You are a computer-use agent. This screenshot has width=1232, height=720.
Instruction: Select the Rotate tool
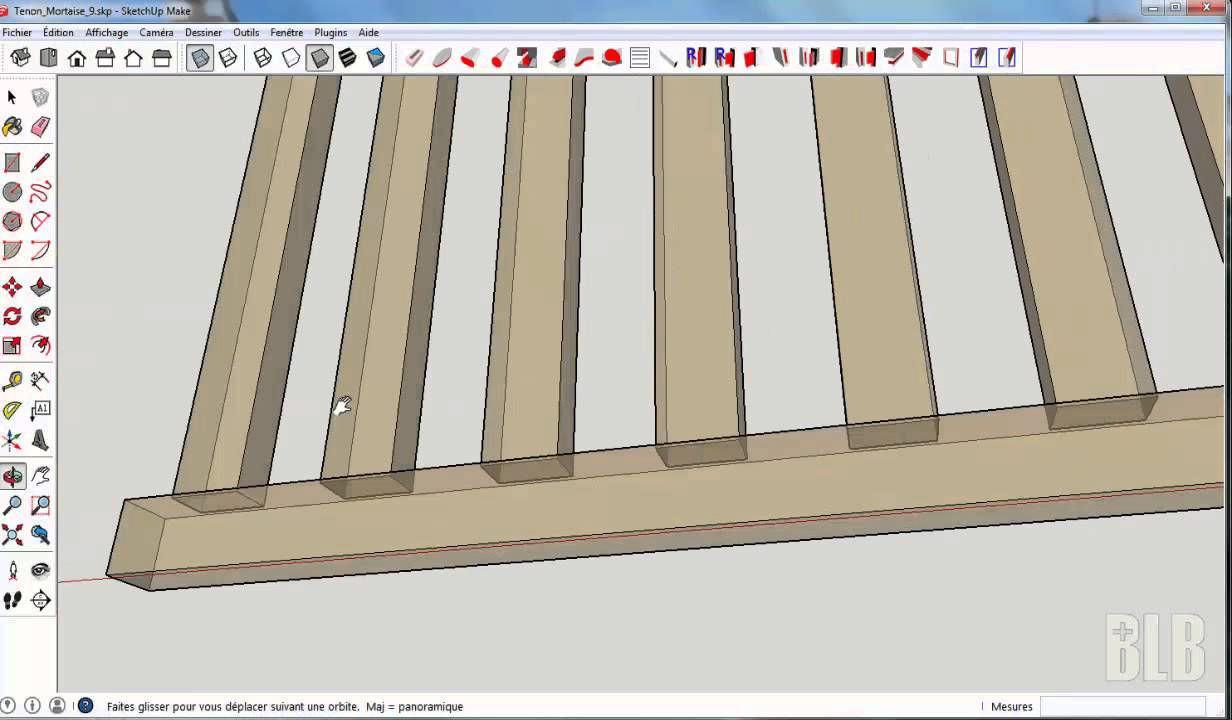click(x=12, y=317)
